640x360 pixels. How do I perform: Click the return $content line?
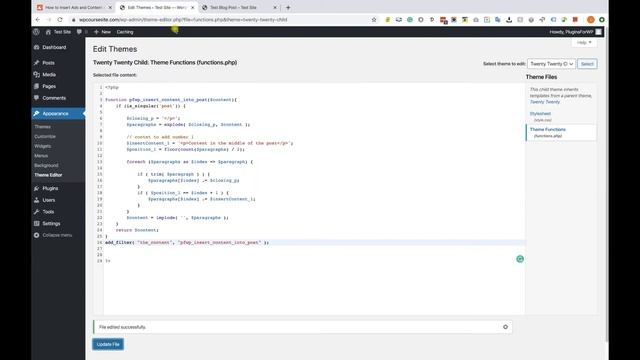(137, 230)
